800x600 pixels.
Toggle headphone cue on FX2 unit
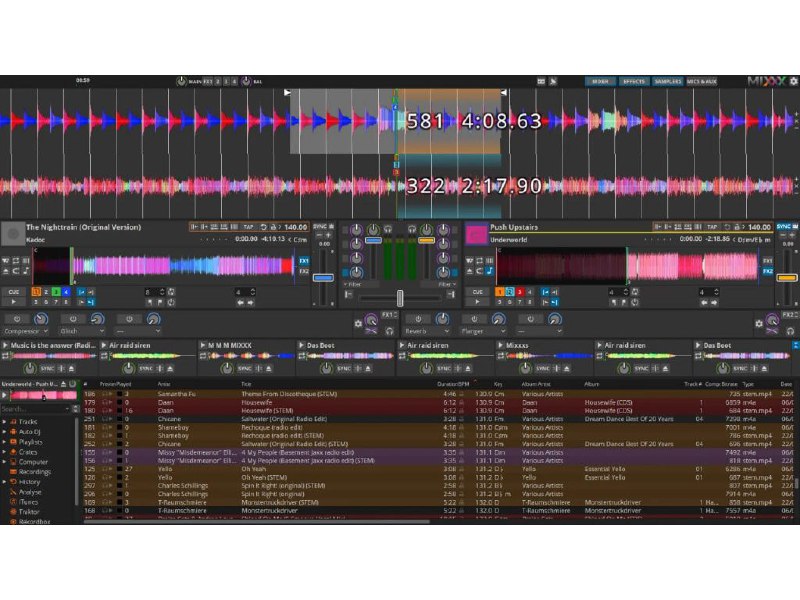790,331
